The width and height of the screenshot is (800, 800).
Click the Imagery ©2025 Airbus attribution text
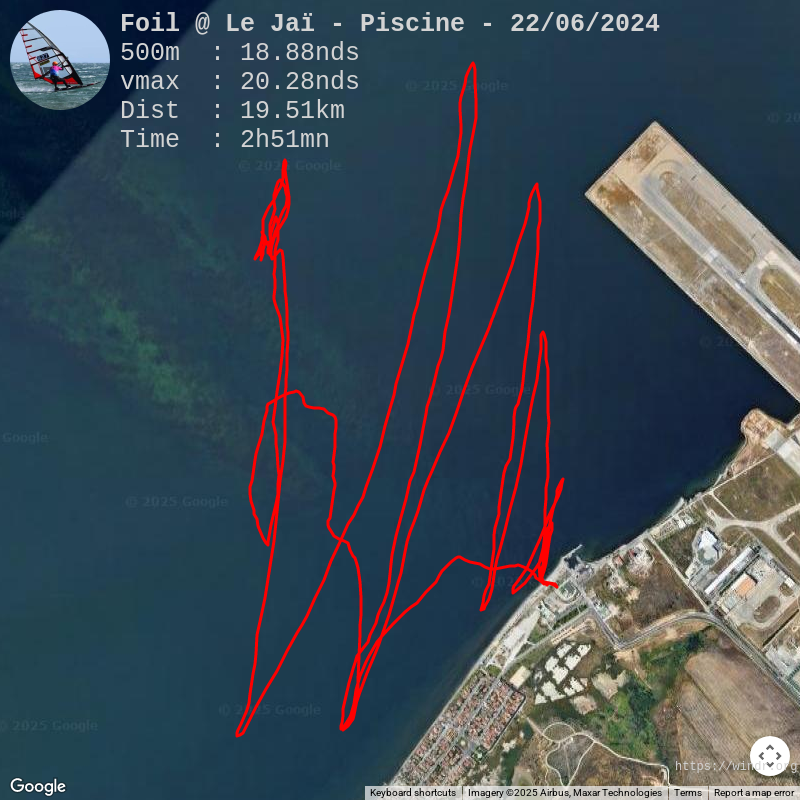click(565, 792)
